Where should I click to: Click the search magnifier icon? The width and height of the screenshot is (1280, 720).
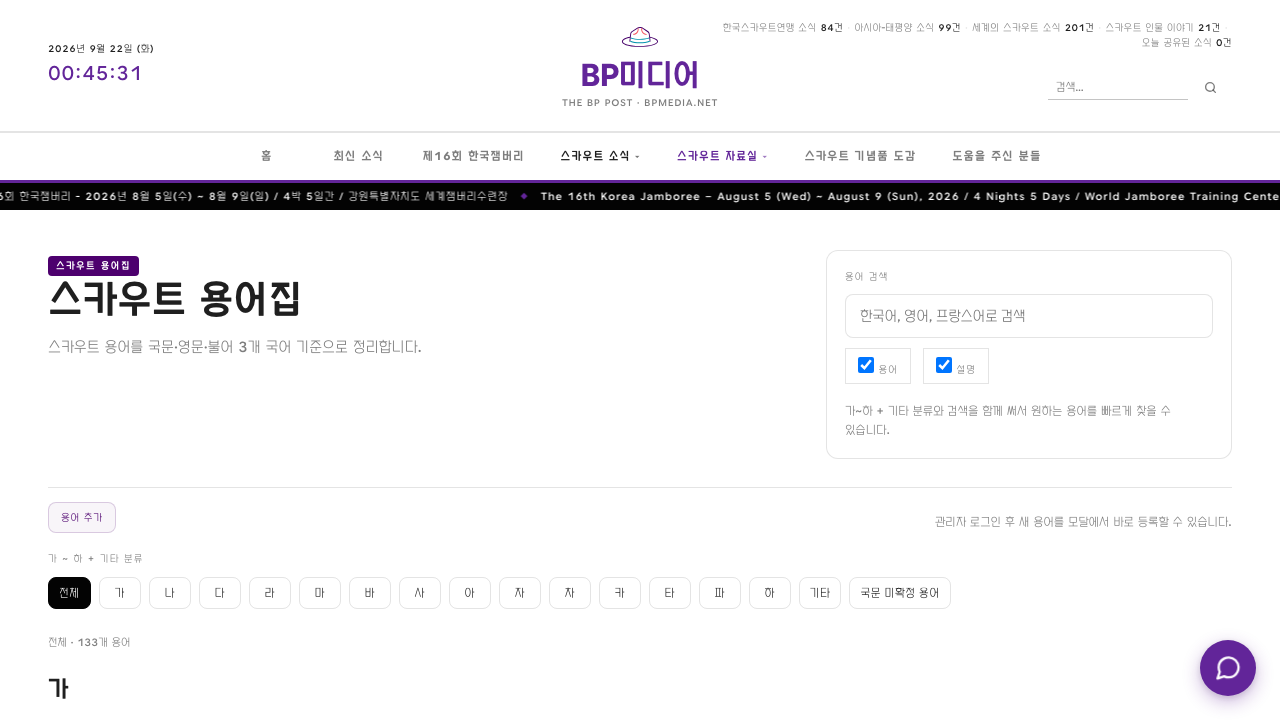click(1210, 88)
